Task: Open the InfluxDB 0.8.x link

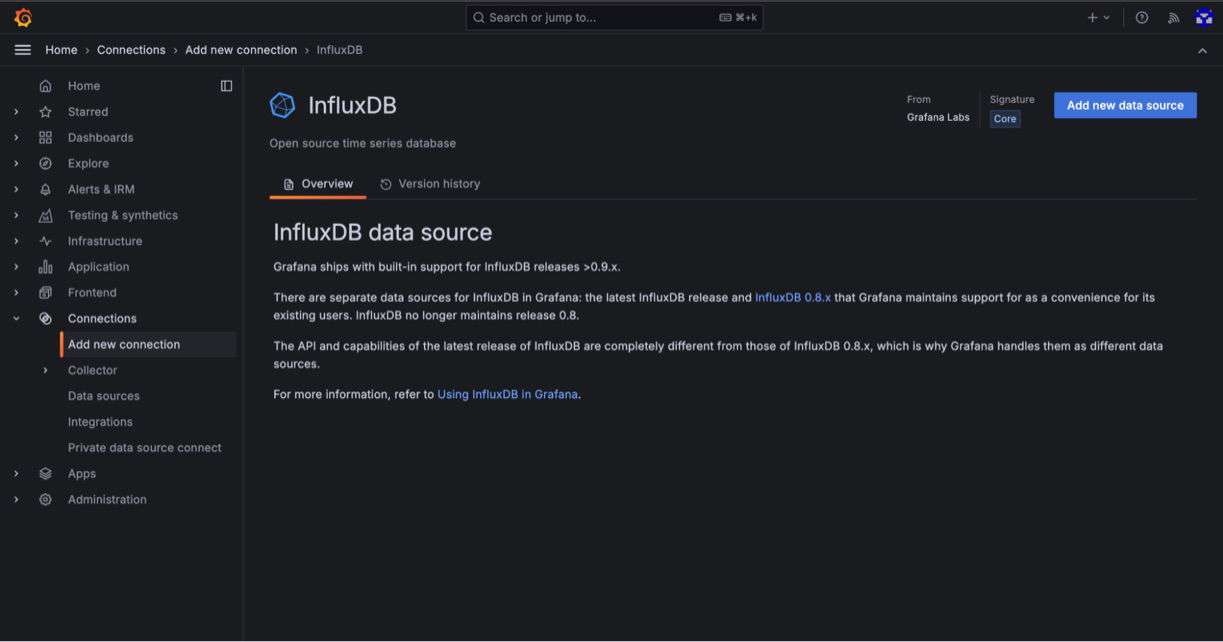Action: click(x=793, y=298)
